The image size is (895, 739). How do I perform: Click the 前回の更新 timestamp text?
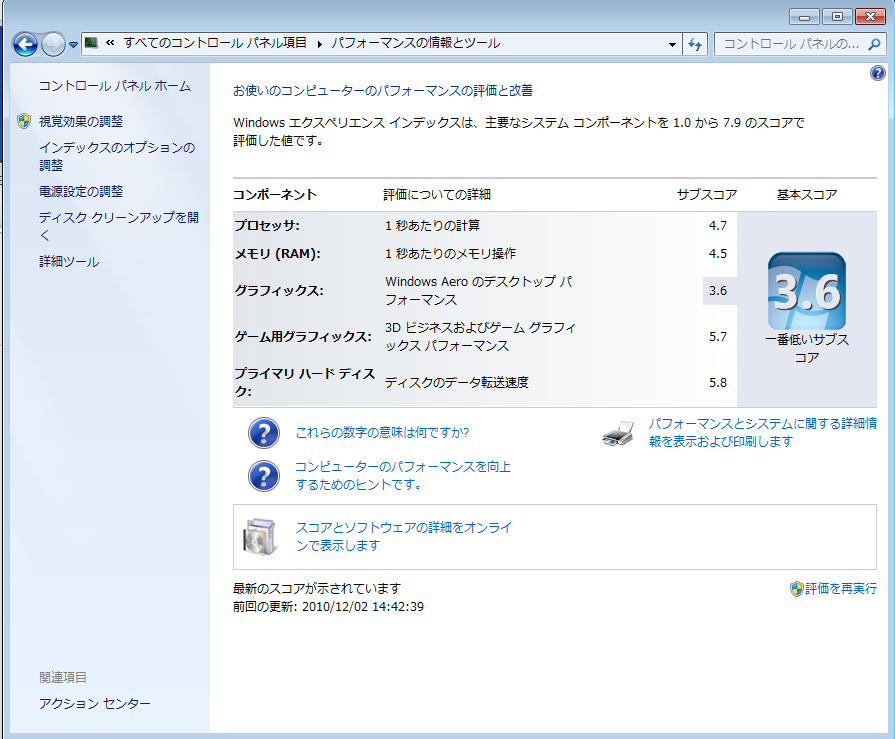(x=328, y=607)
